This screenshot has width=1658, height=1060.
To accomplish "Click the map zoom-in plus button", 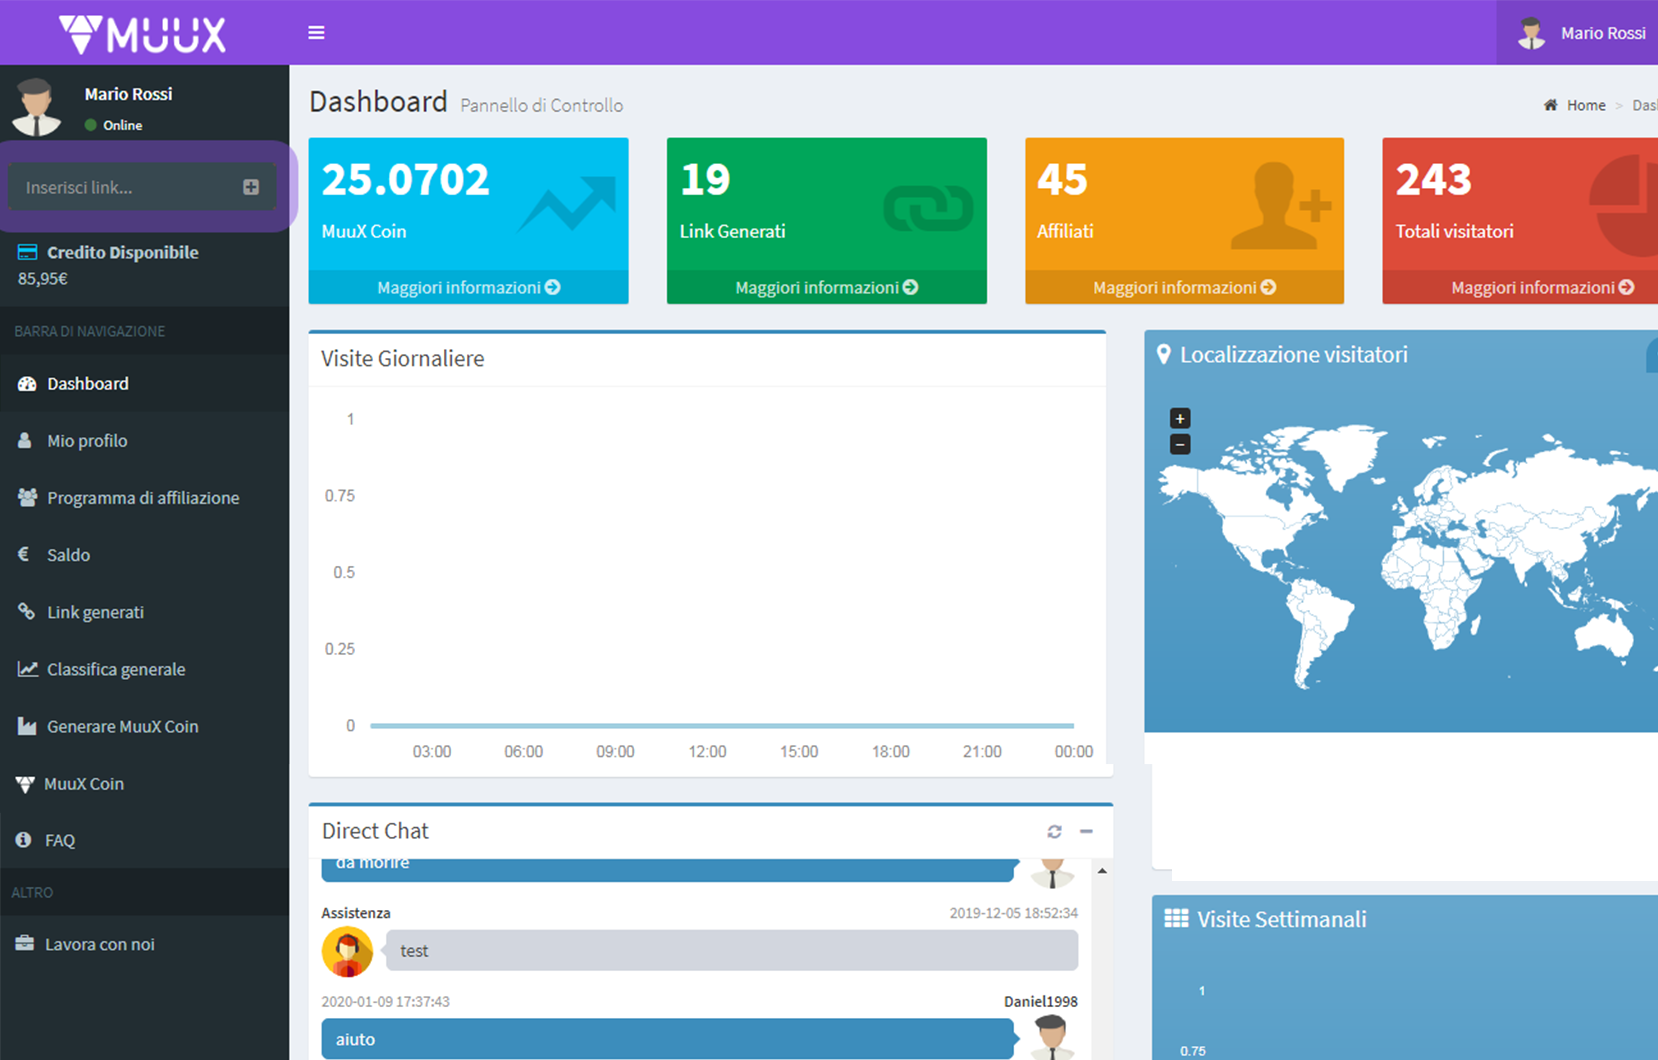I will [x=1180, y=419].
